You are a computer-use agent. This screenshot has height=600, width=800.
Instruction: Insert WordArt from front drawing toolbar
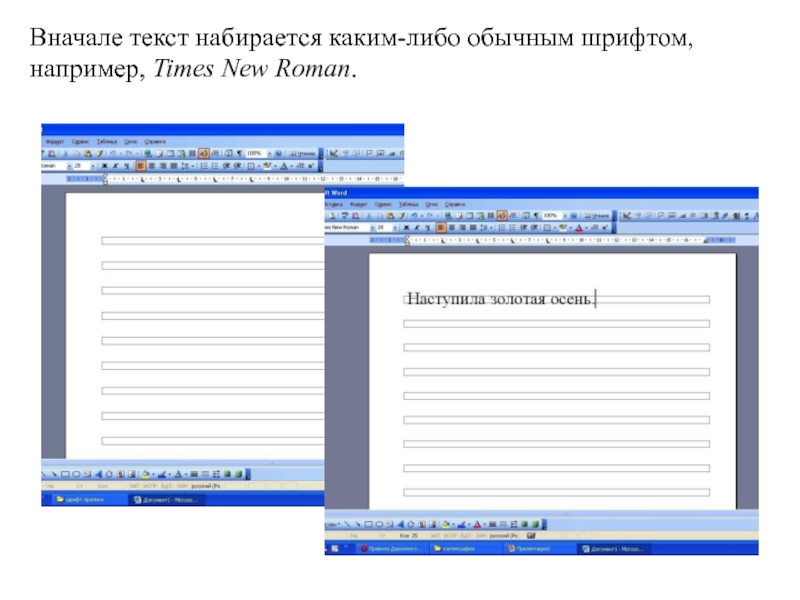pyautogui.click(x=401, y=524)
